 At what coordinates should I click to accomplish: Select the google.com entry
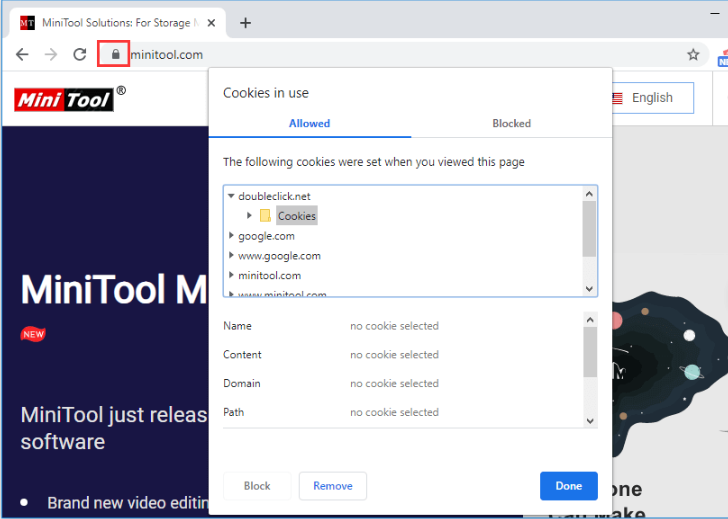pos(266,236)
